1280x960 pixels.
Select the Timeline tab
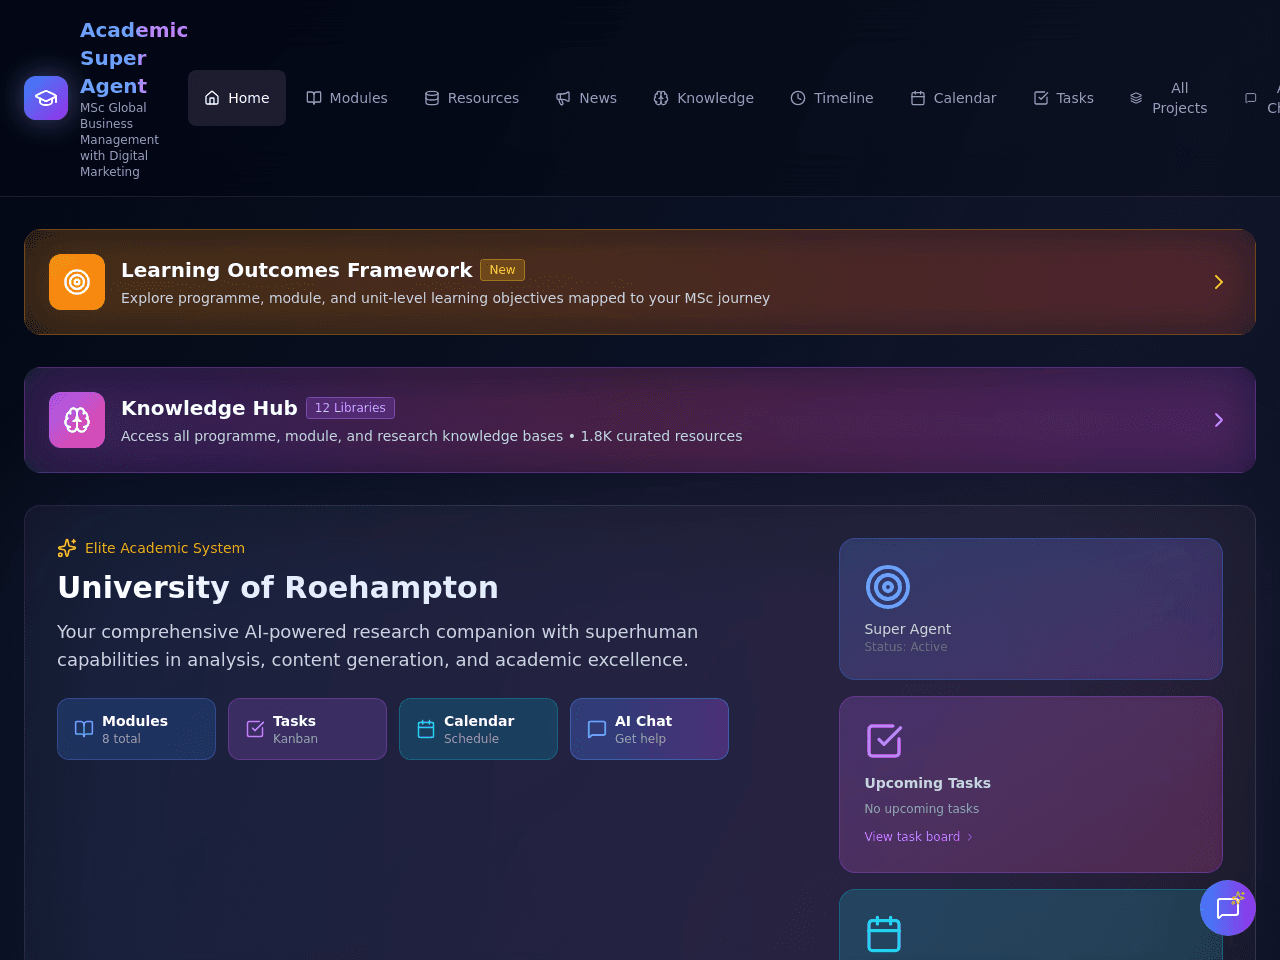coord(832,98)
